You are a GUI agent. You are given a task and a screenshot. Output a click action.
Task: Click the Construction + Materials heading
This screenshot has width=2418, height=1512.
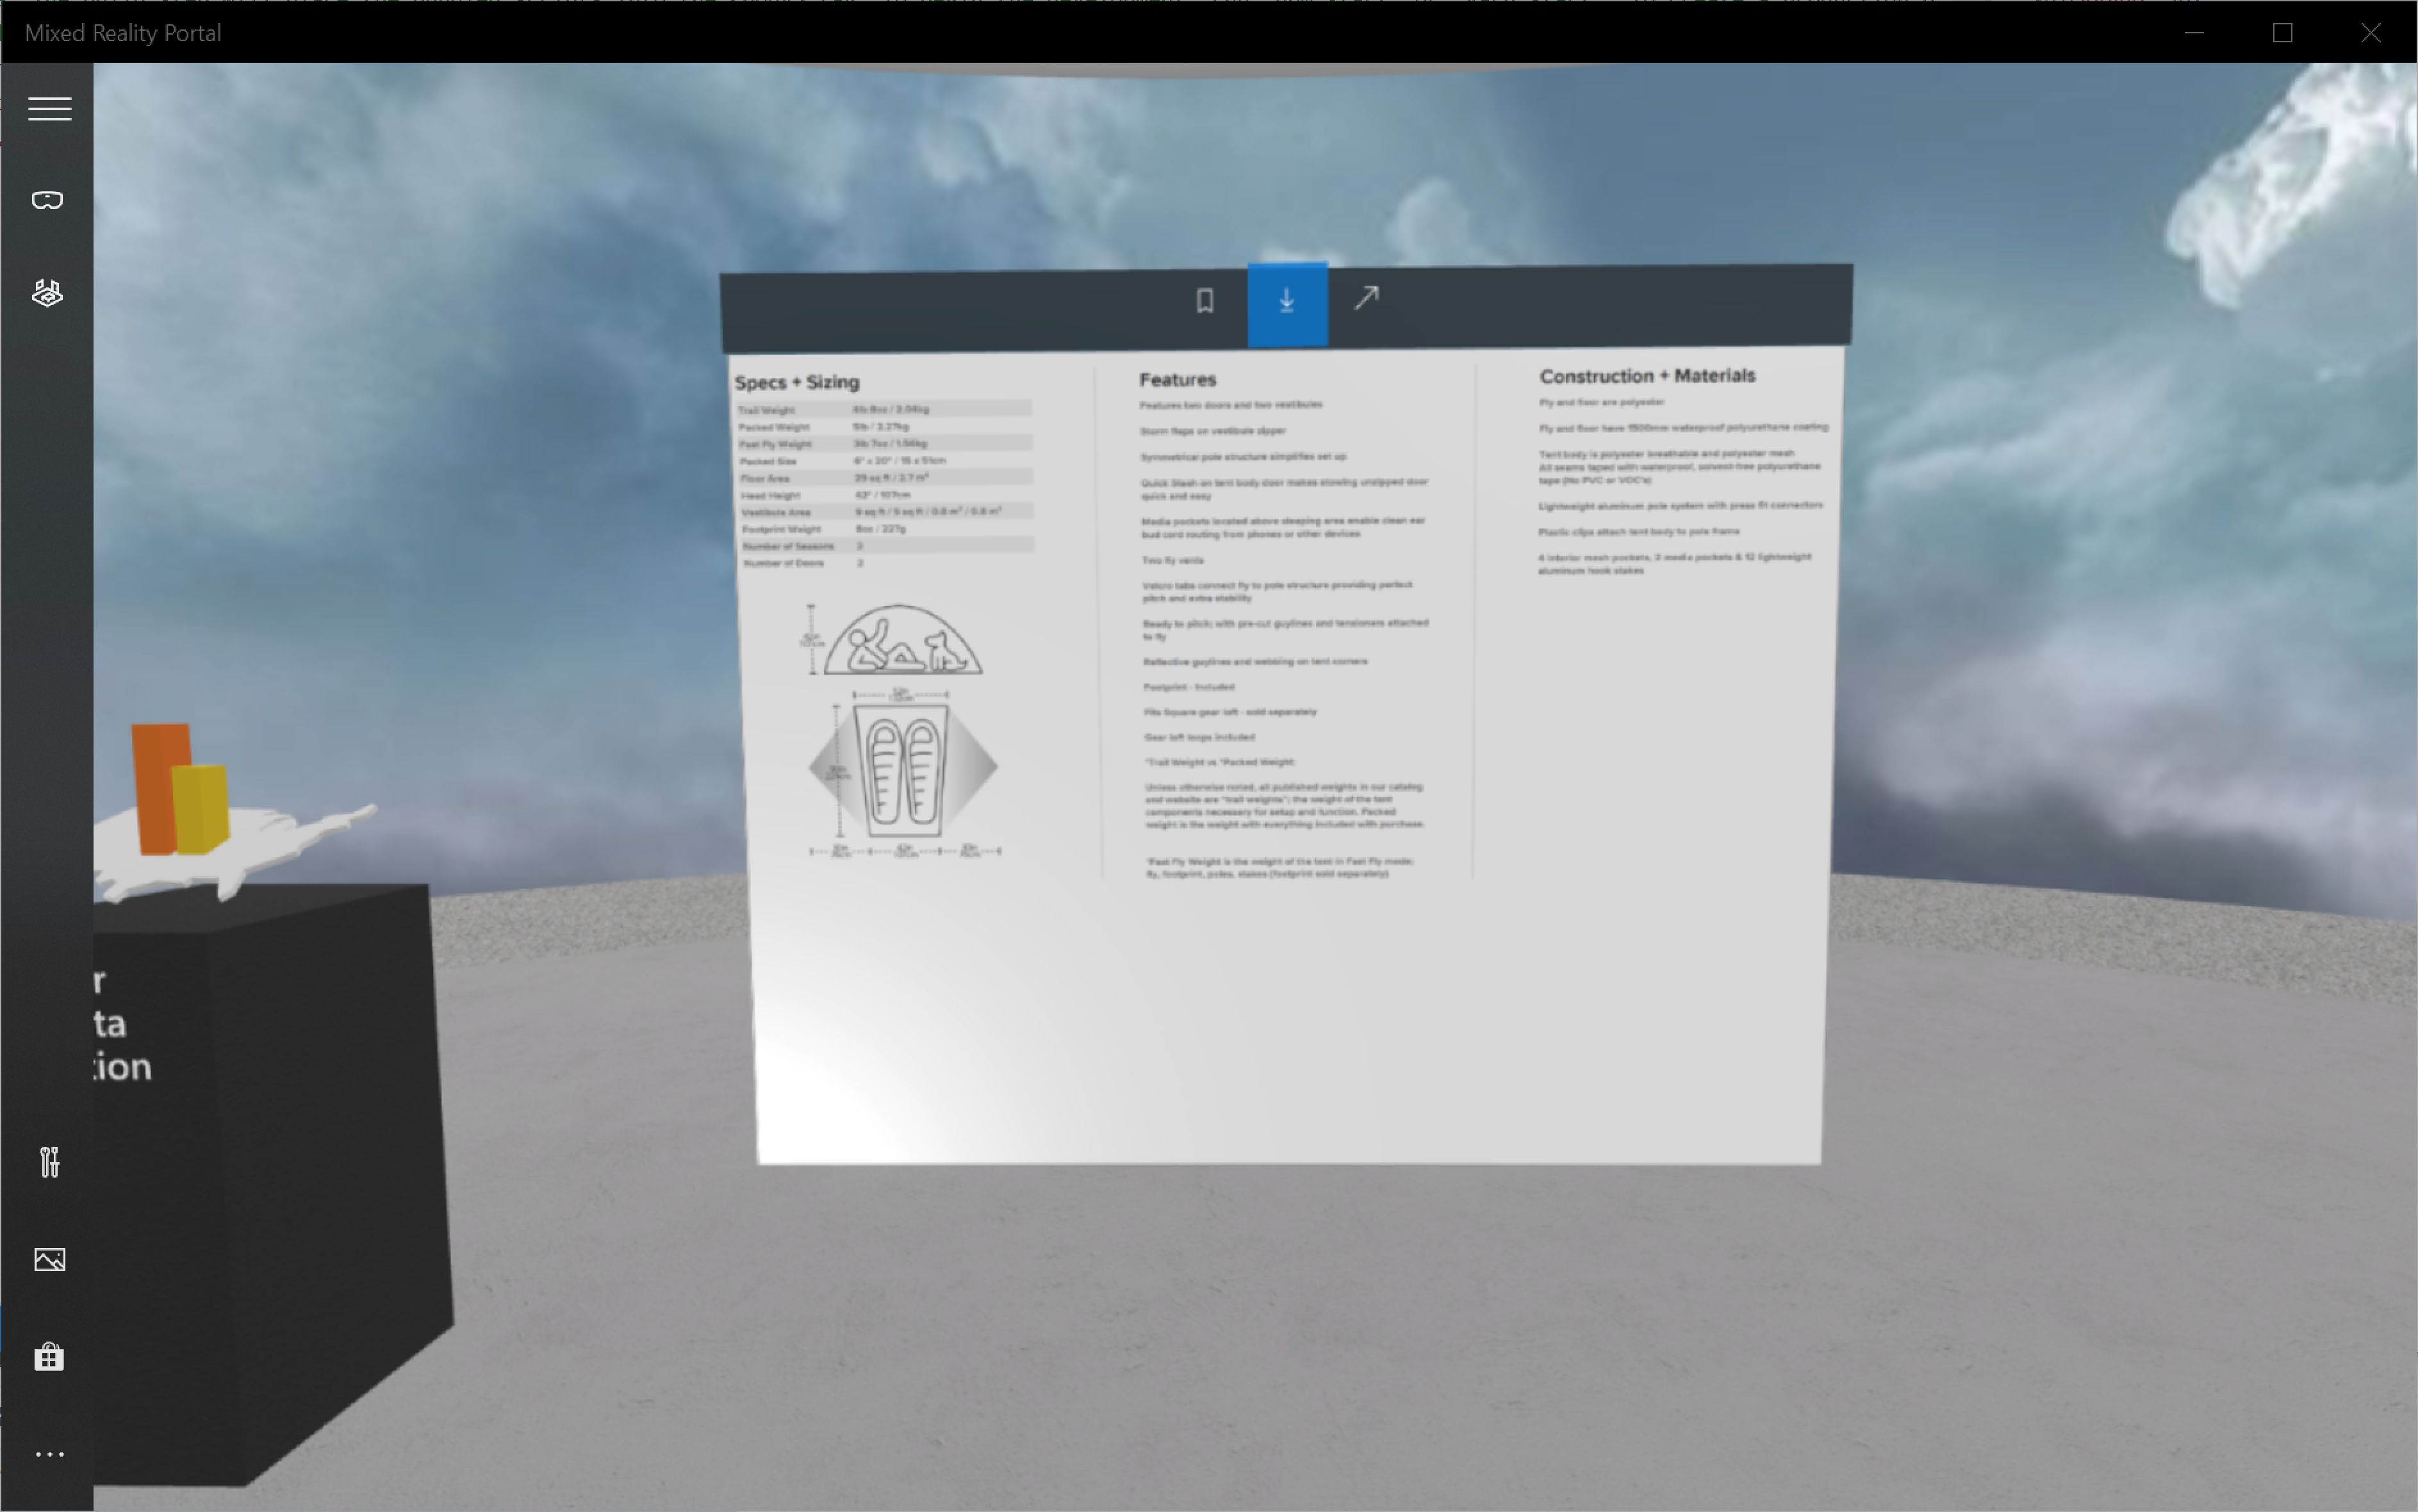tap(1647, 376)
